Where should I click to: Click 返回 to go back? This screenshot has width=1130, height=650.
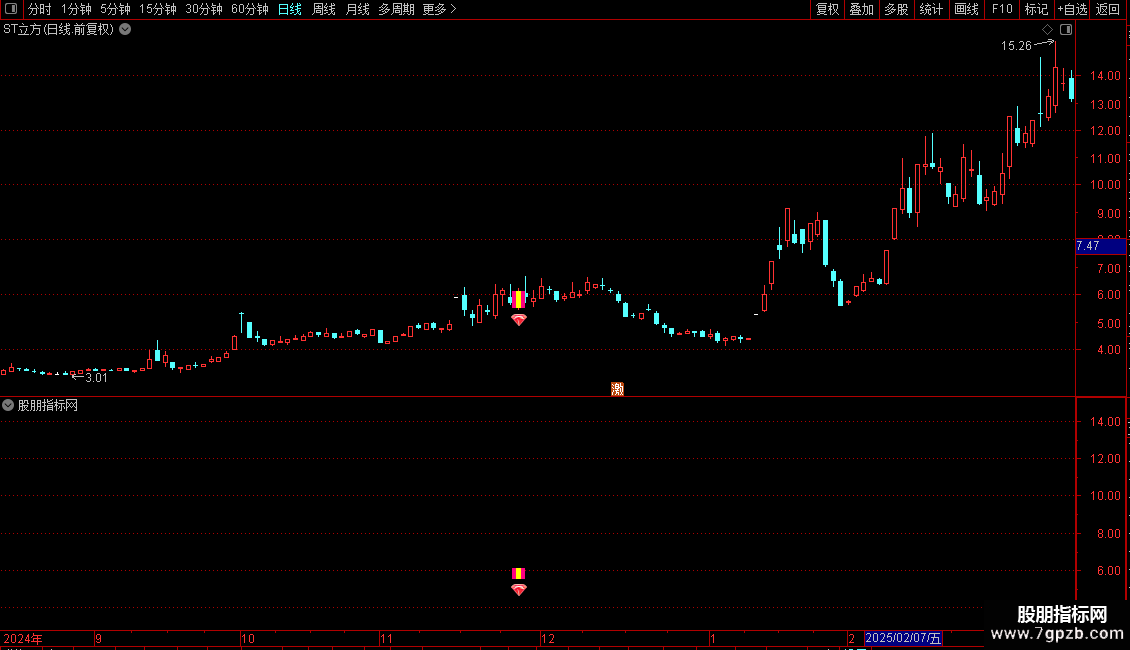[x=1108, y=9]
